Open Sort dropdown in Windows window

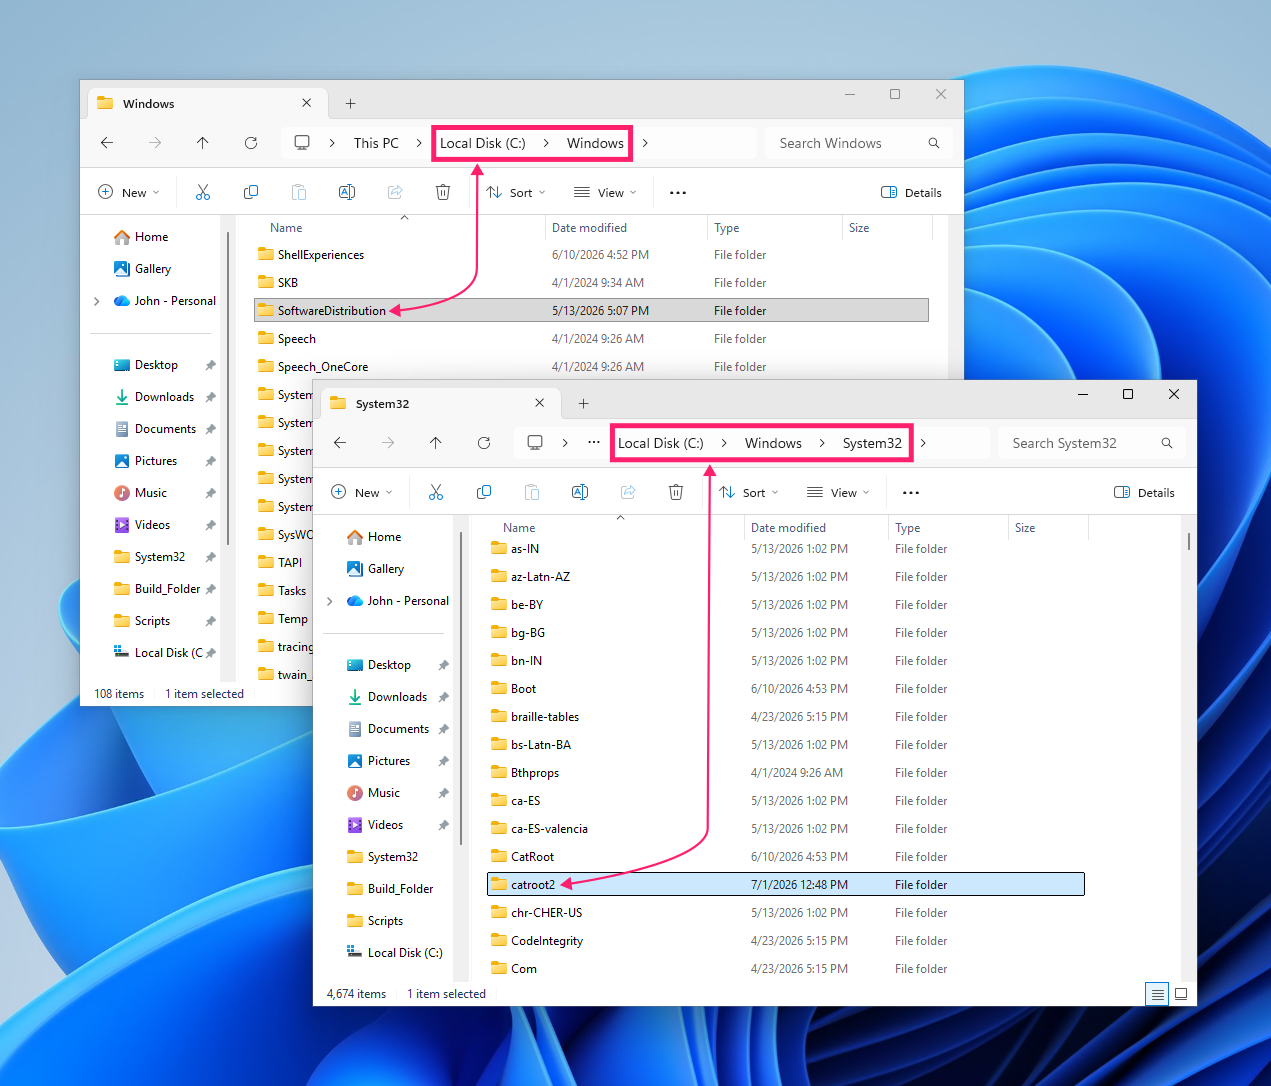515,192
